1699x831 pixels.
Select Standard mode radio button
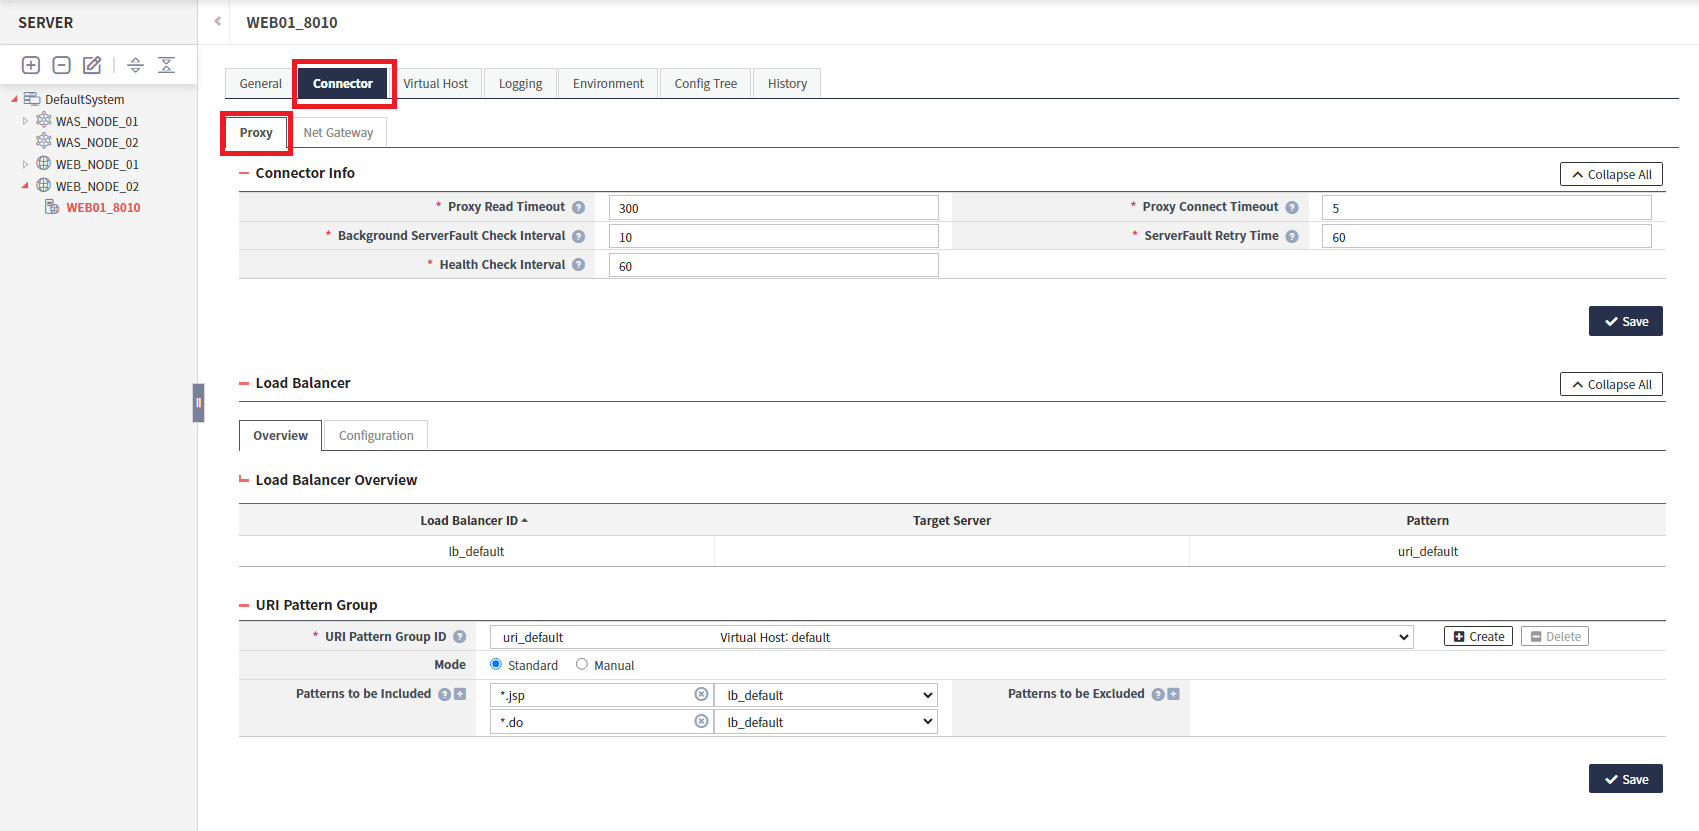(496, 664)
